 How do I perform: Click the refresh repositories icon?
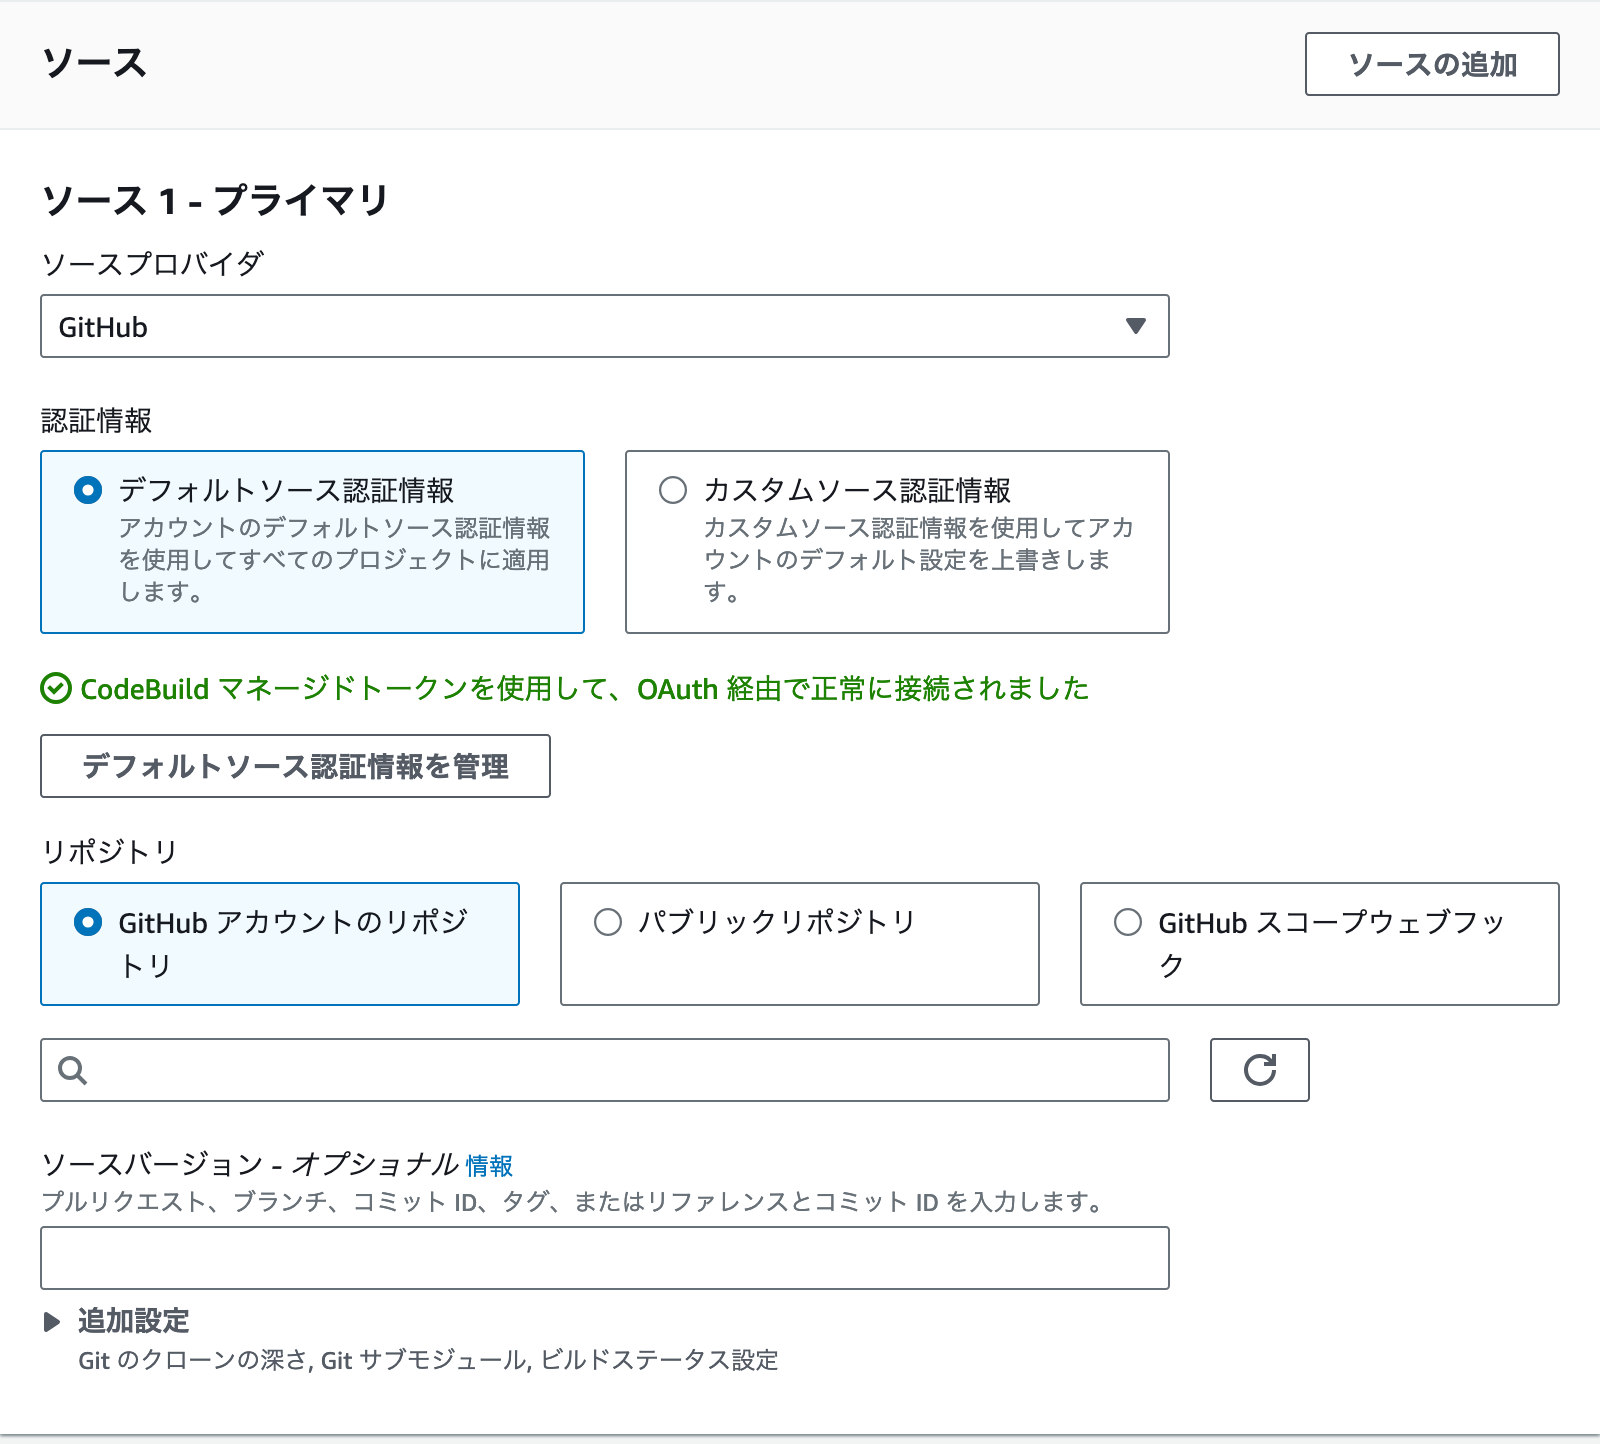1259,1070
